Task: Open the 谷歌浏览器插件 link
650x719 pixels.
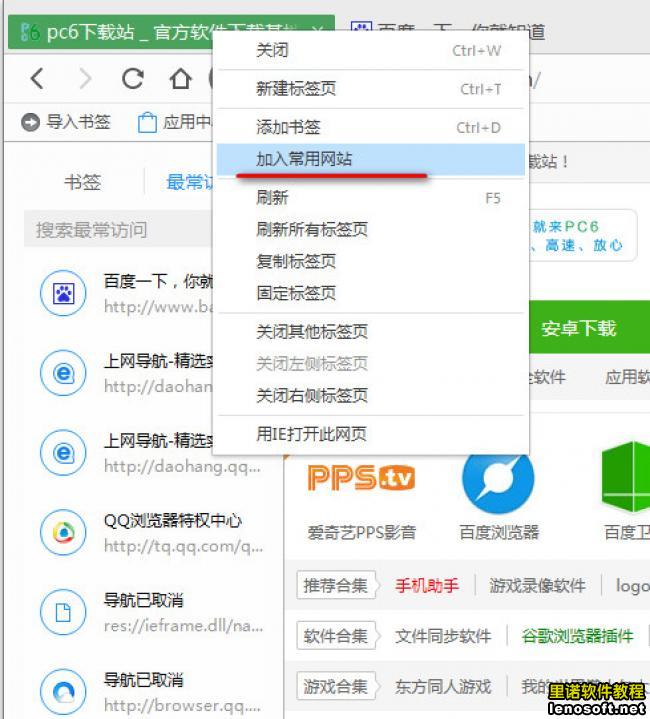Action: point(577,636)
